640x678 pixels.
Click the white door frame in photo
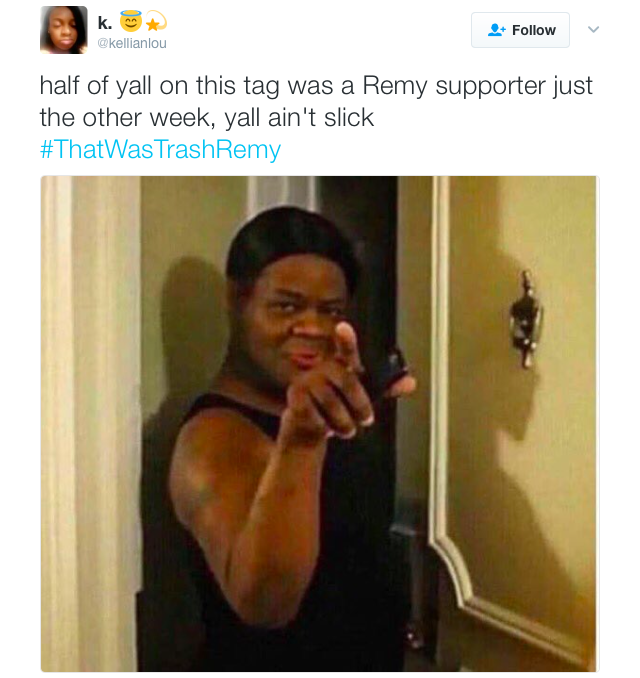(x=91, y=424)
